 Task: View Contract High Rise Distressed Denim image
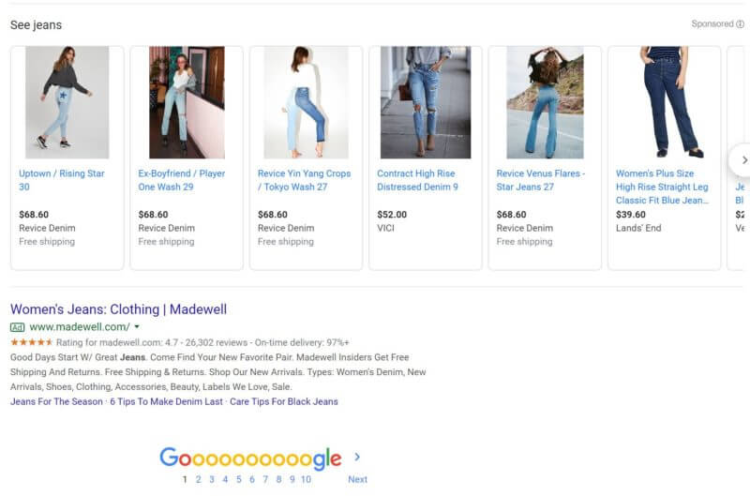[425, 102]
